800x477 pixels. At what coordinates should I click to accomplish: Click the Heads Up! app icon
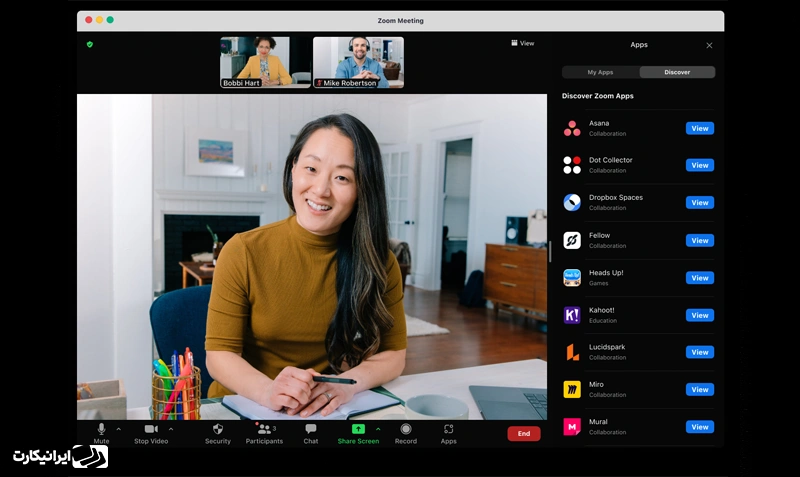click(572, 278)
